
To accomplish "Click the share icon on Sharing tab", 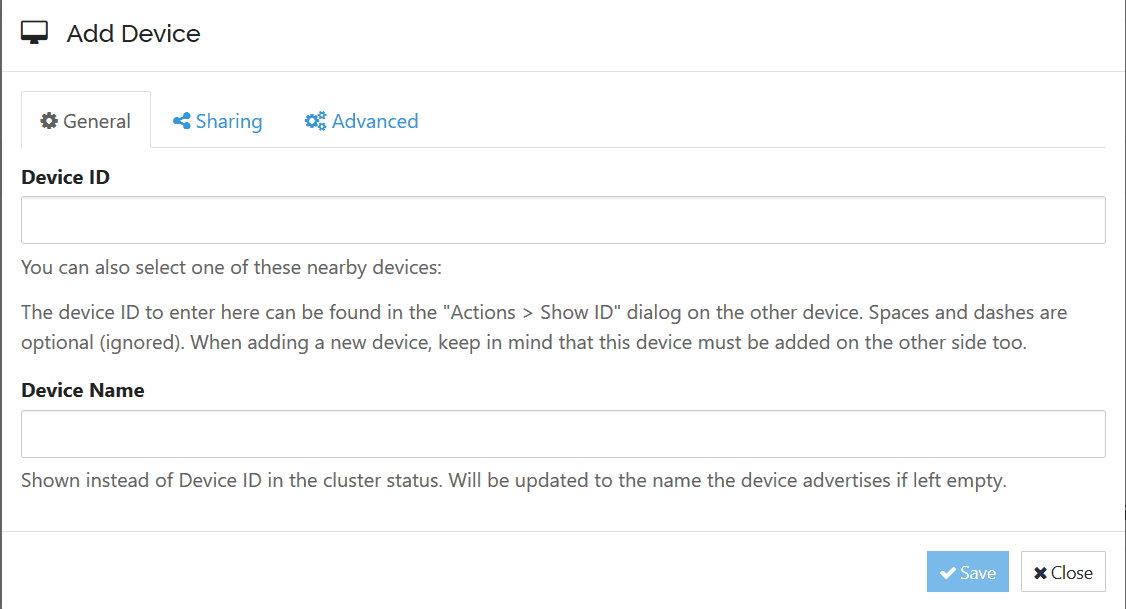I will (x=182, y=121).
